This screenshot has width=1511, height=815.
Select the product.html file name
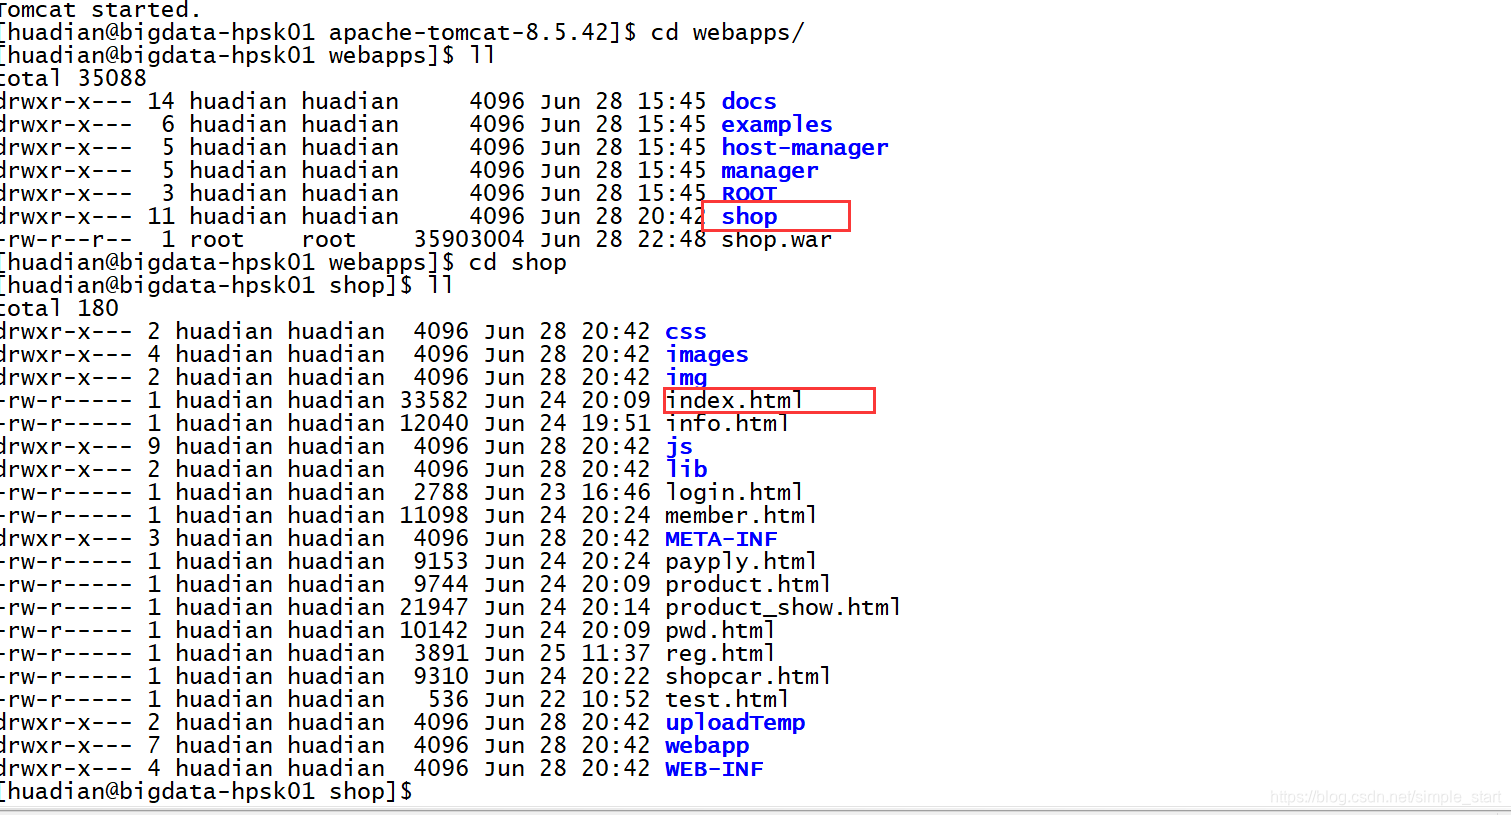click(x=749, y=585)
